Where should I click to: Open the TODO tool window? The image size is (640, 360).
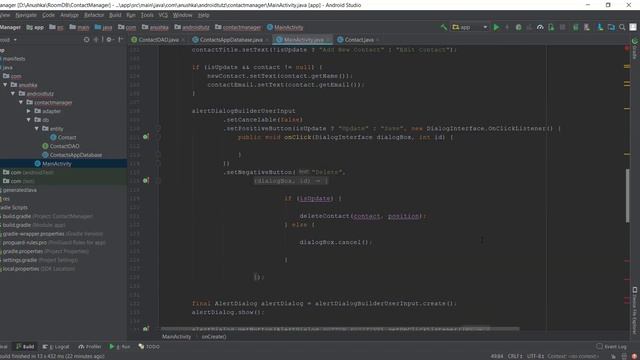click(149, 347)
